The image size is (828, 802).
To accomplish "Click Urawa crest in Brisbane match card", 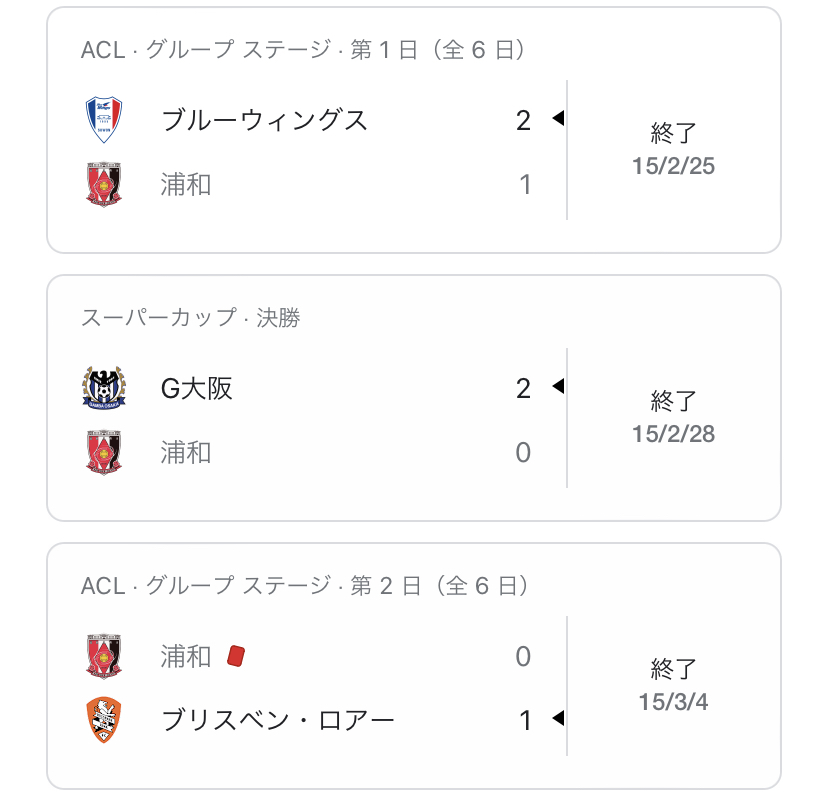I will pos(104,656).
